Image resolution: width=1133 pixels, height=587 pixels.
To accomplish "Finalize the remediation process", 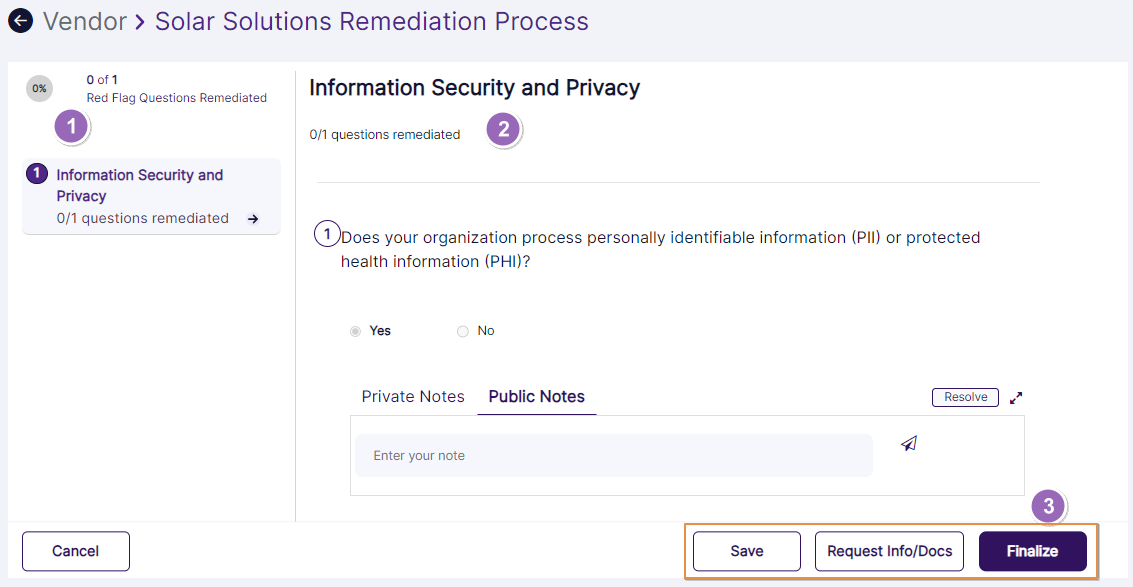I will pos(1032,551).
